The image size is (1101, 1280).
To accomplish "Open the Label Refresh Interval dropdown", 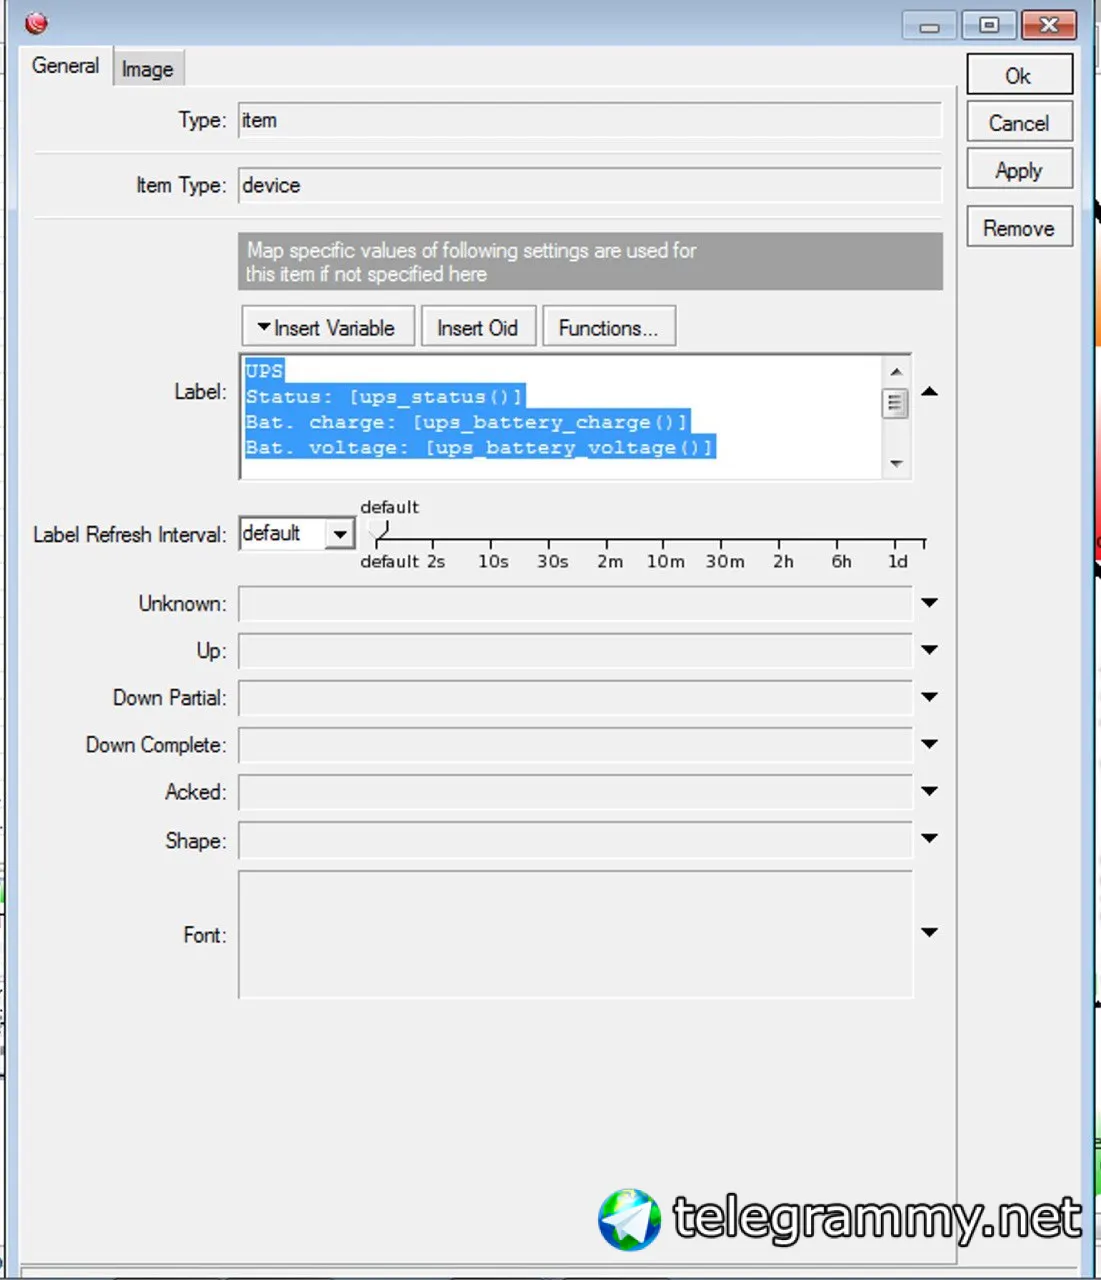I will (340, 534).
